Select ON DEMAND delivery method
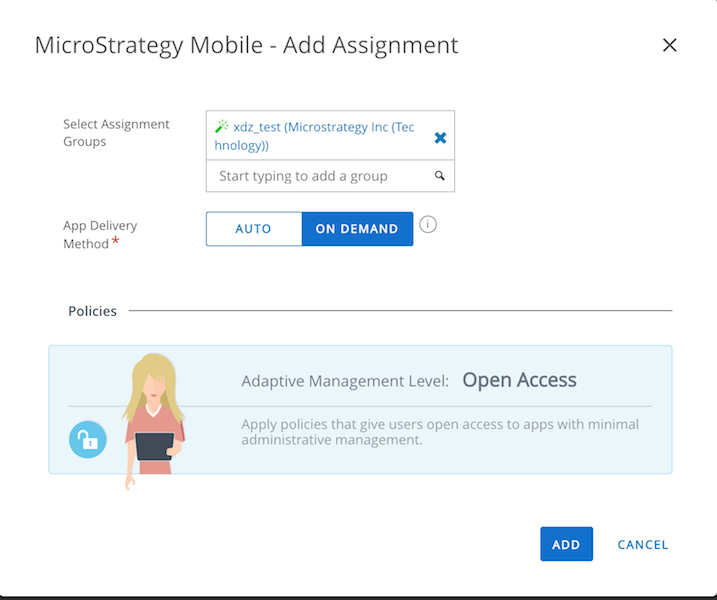 coord(357,229)
